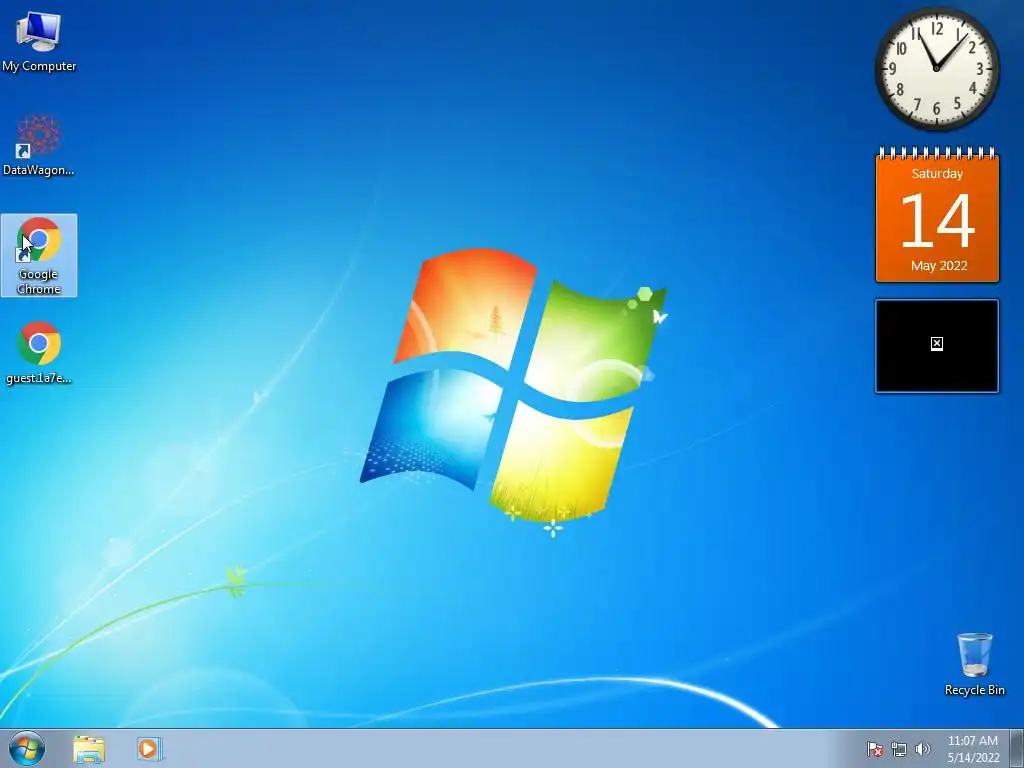1024x768 pixels.
Task: Launch Windows Media Player from the taskbar
Action: 149,749
